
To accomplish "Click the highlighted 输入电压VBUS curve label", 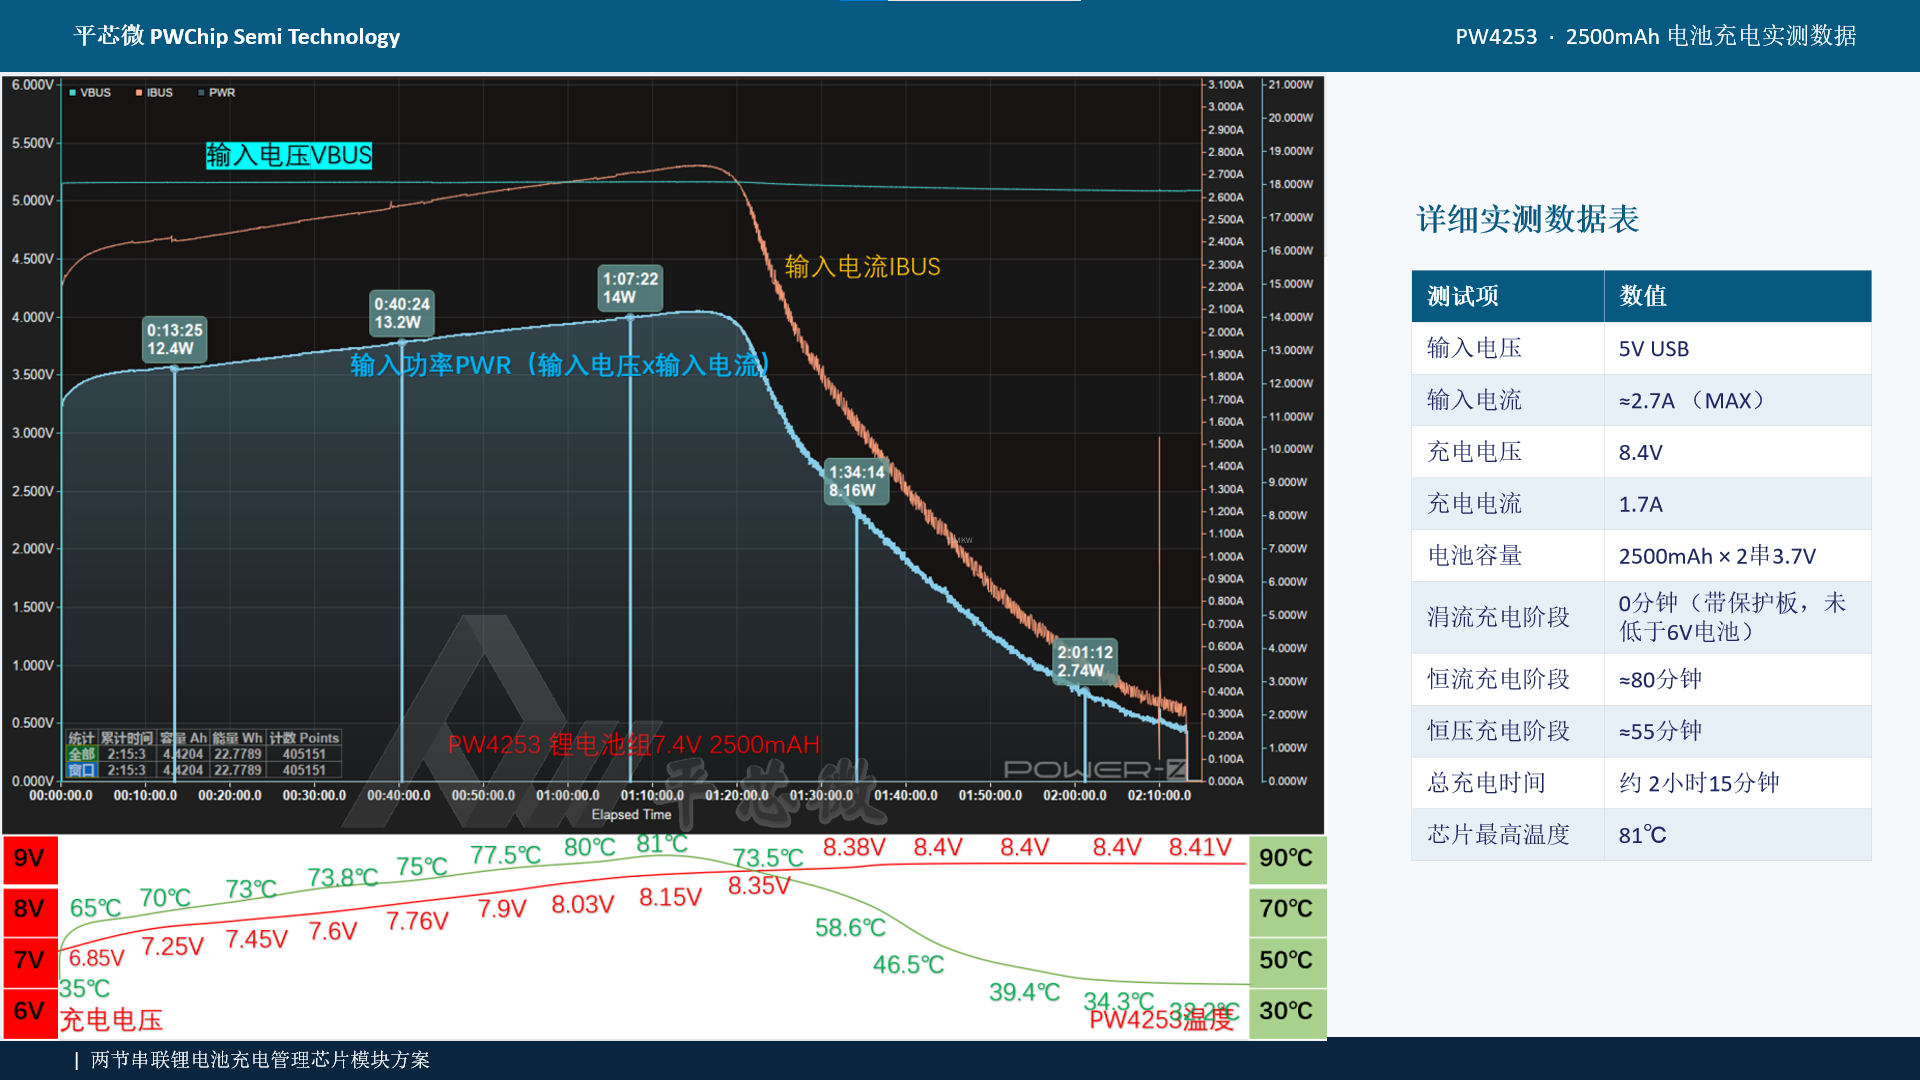I will pyautogui.click(x=289, y=155).
